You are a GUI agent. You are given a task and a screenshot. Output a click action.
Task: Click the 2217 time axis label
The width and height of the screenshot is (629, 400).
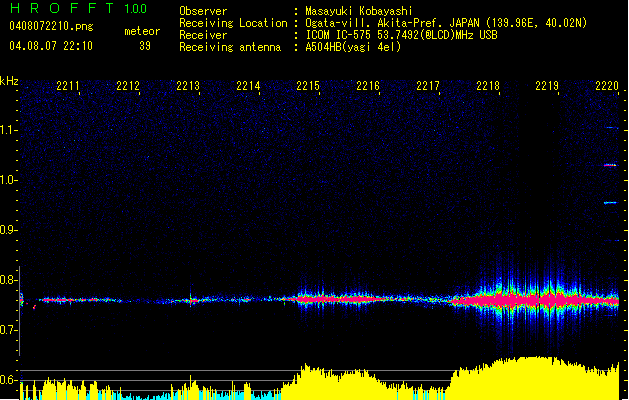[x=428, y=85]
